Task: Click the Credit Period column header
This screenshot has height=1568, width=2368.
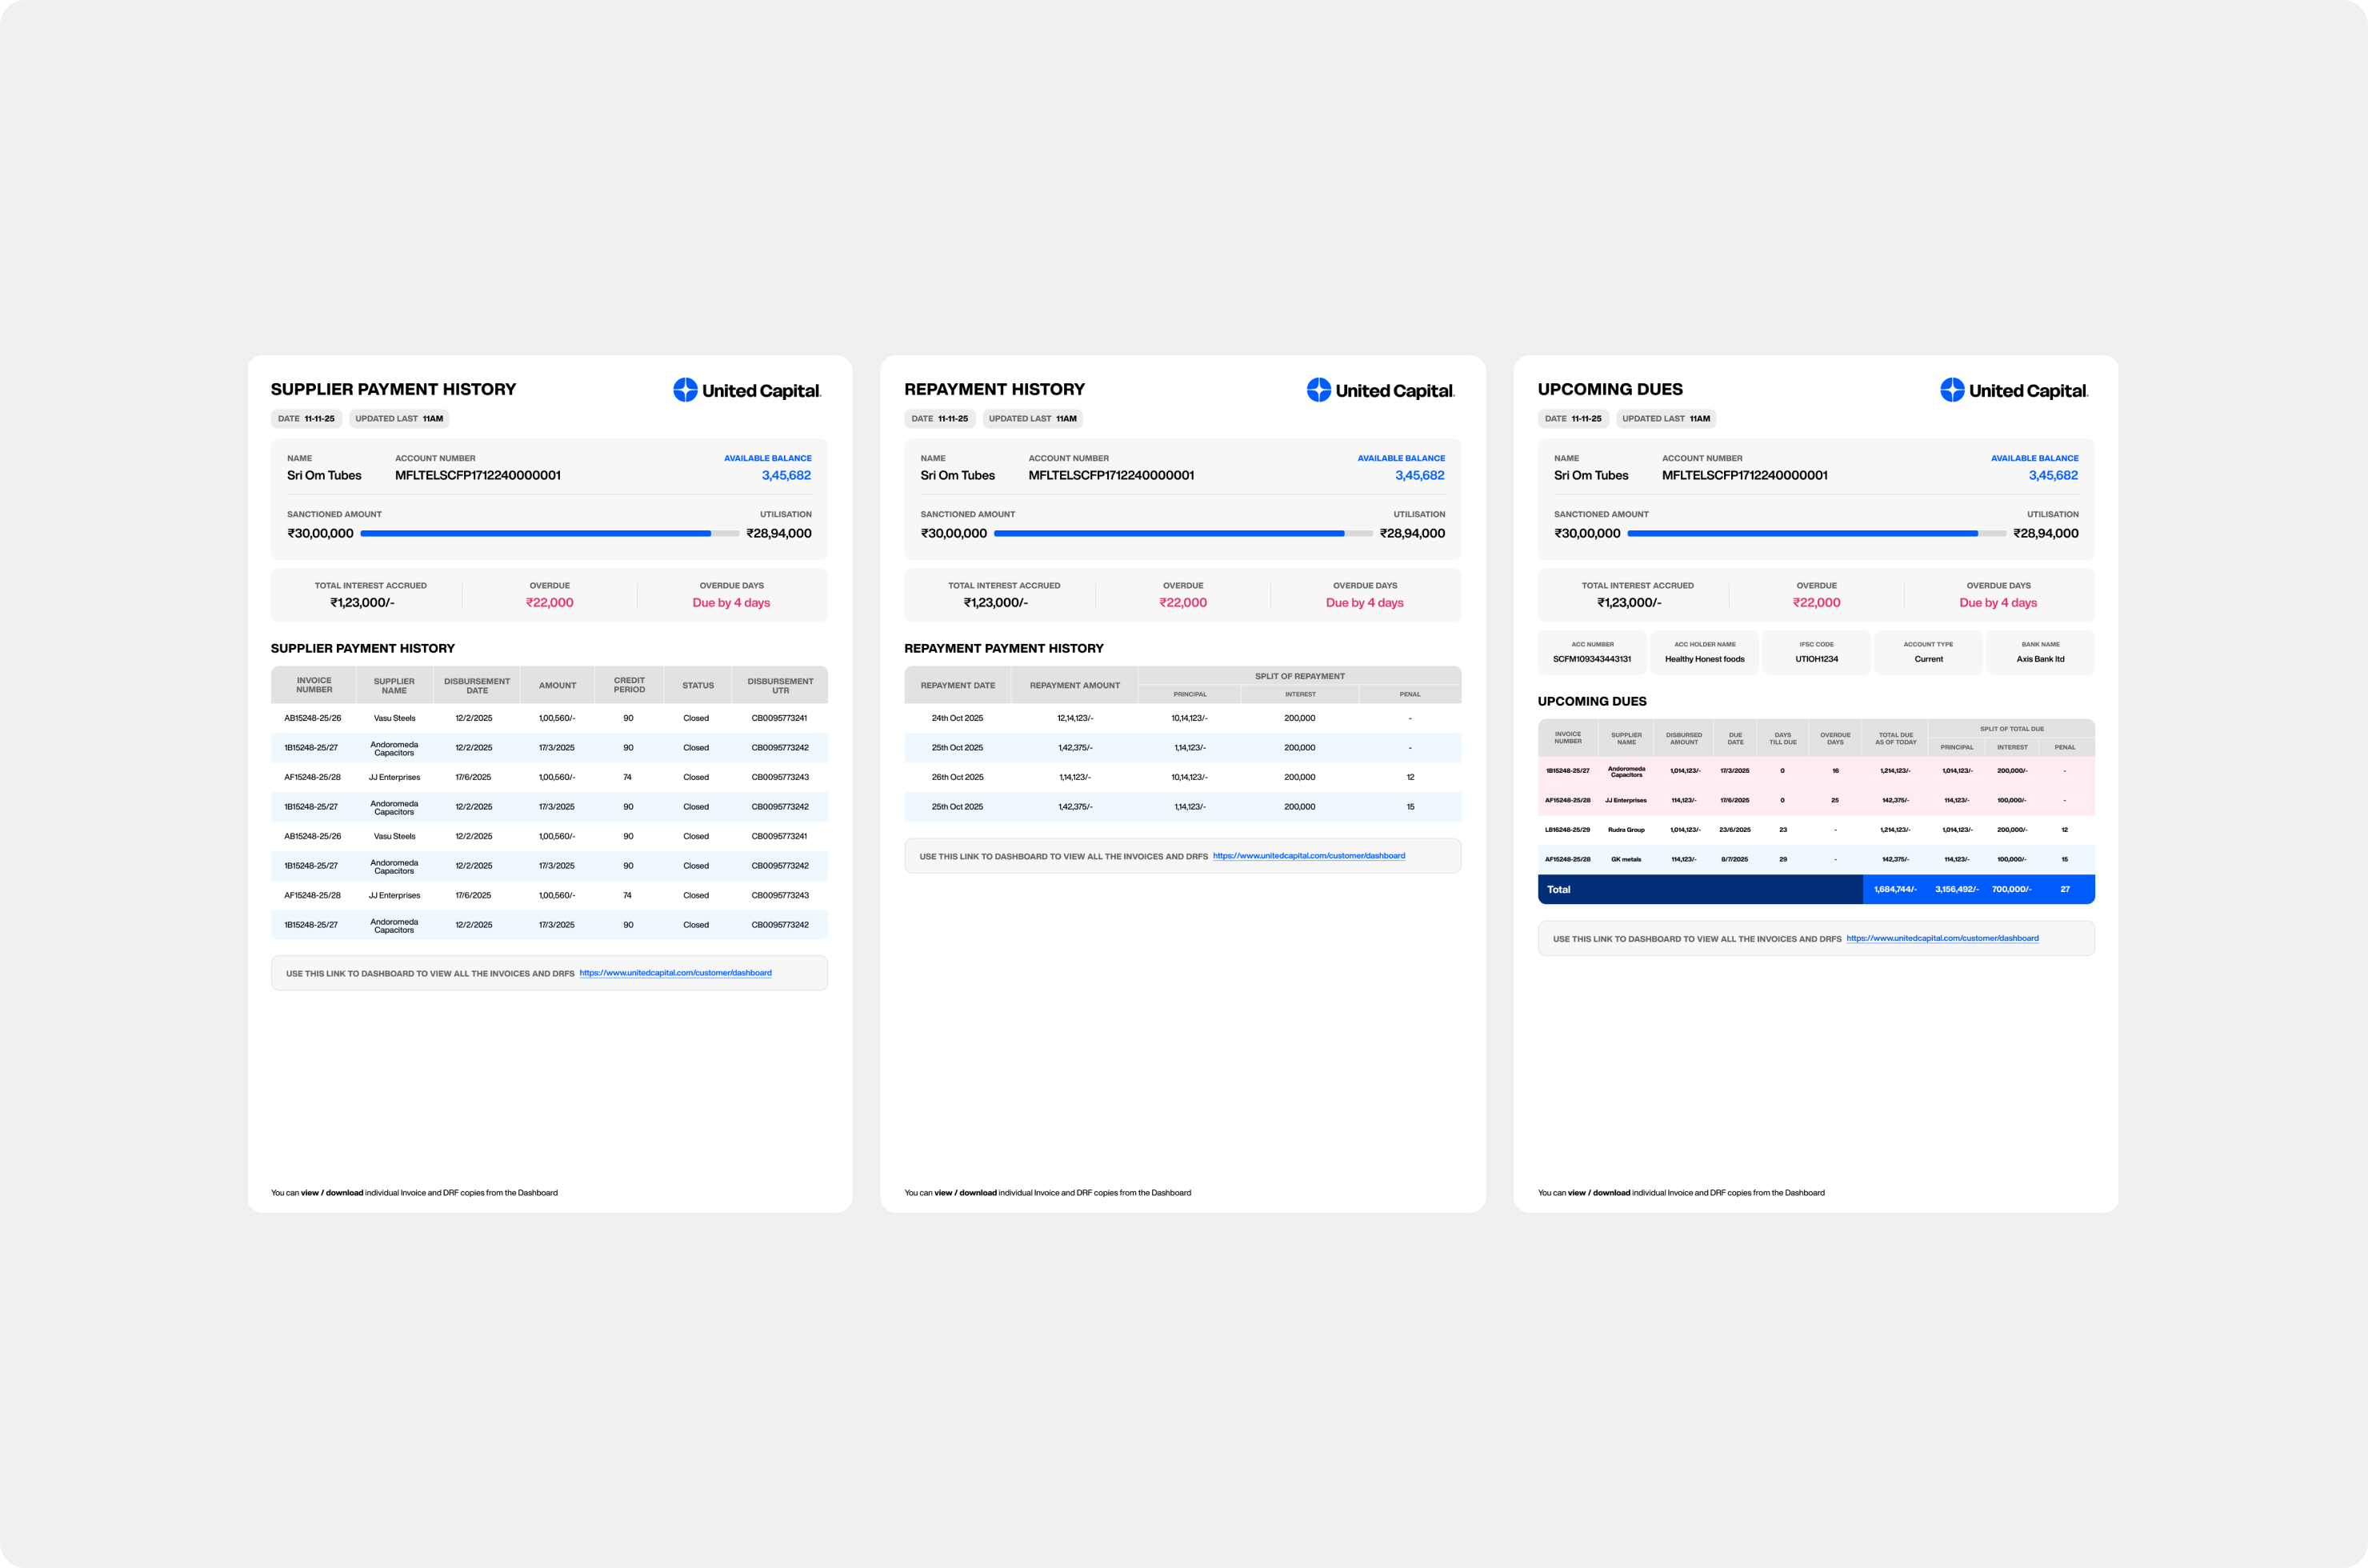Action: (x=629, y=685)
